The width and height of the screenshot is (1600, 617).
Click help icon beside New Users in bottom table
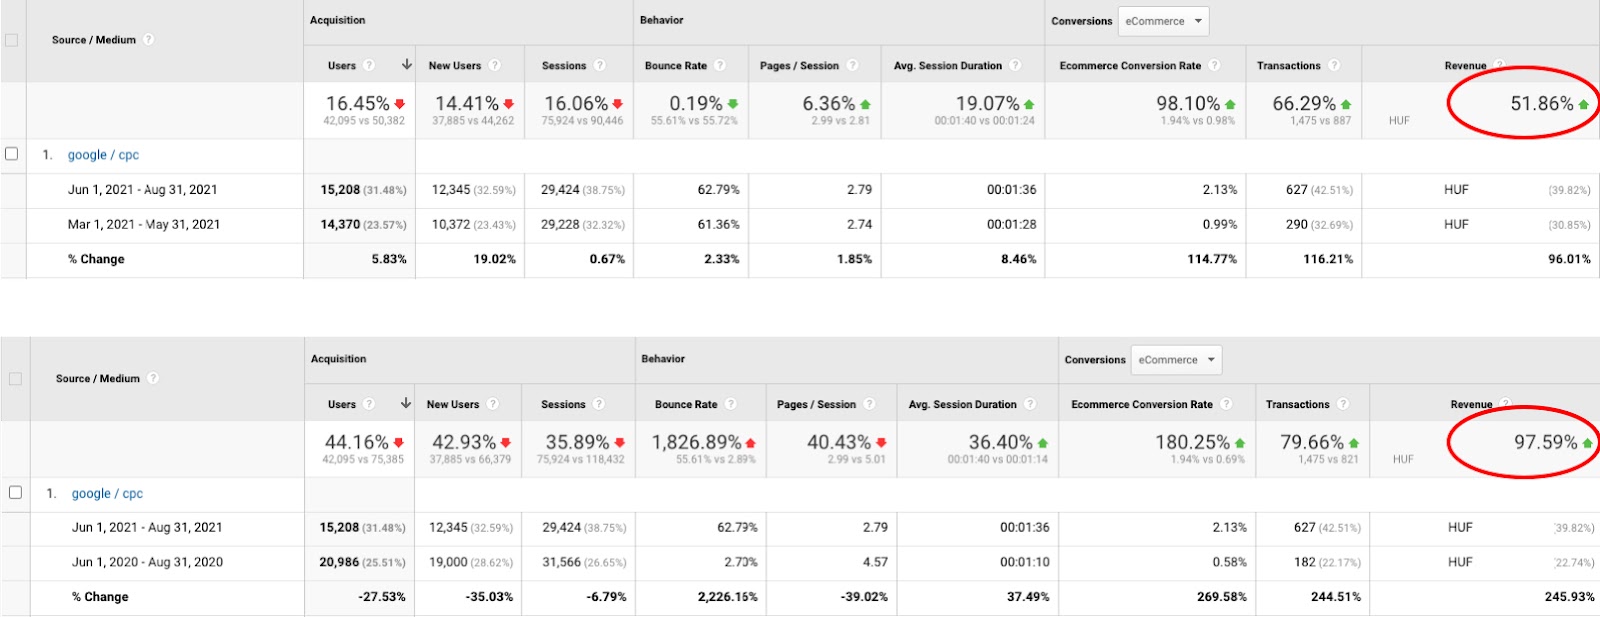(493, 405)
